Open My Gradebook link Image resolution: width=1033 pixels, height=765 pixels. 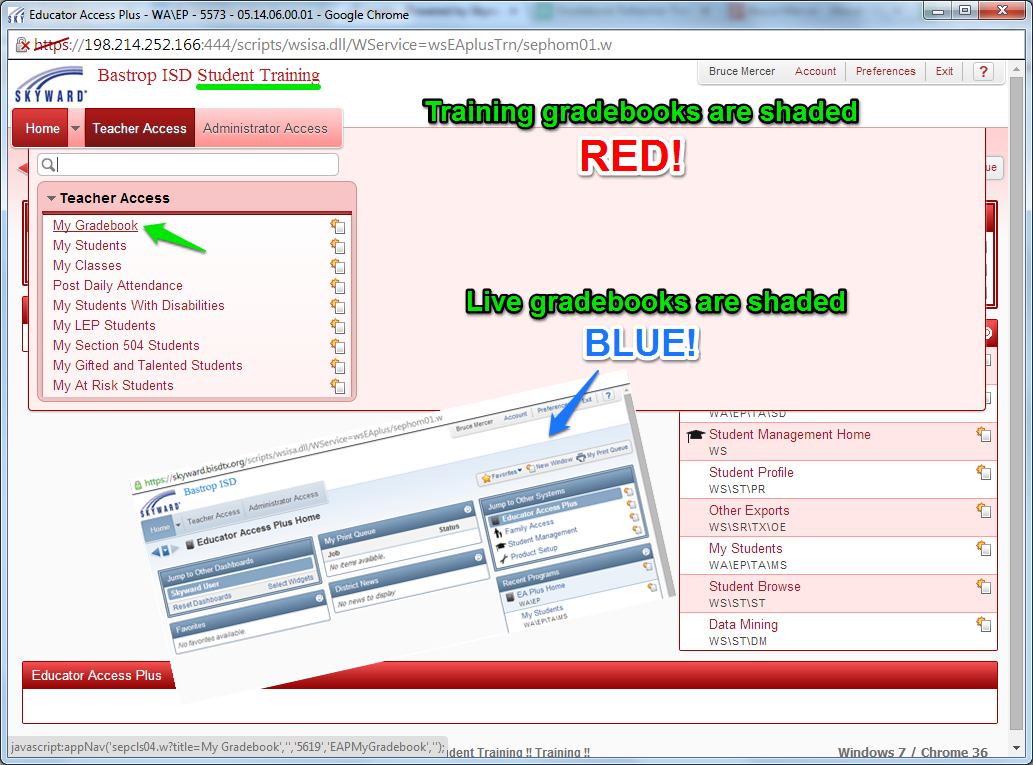(96, 225)
